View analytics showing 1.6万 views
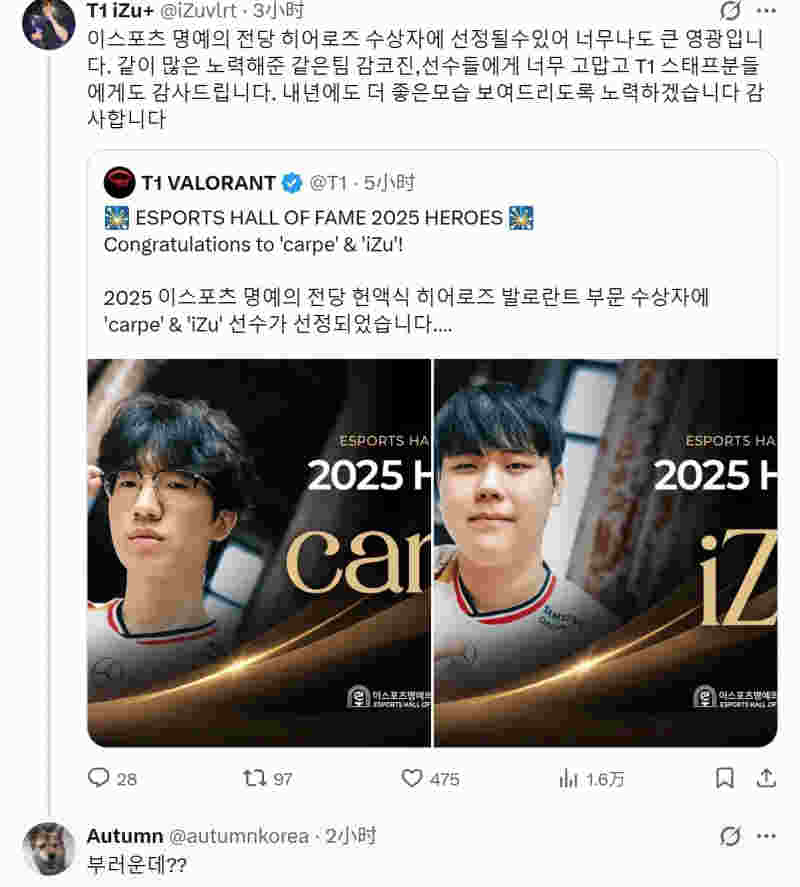This screenshot has width=800, height=887. click(x=591, y=779)
